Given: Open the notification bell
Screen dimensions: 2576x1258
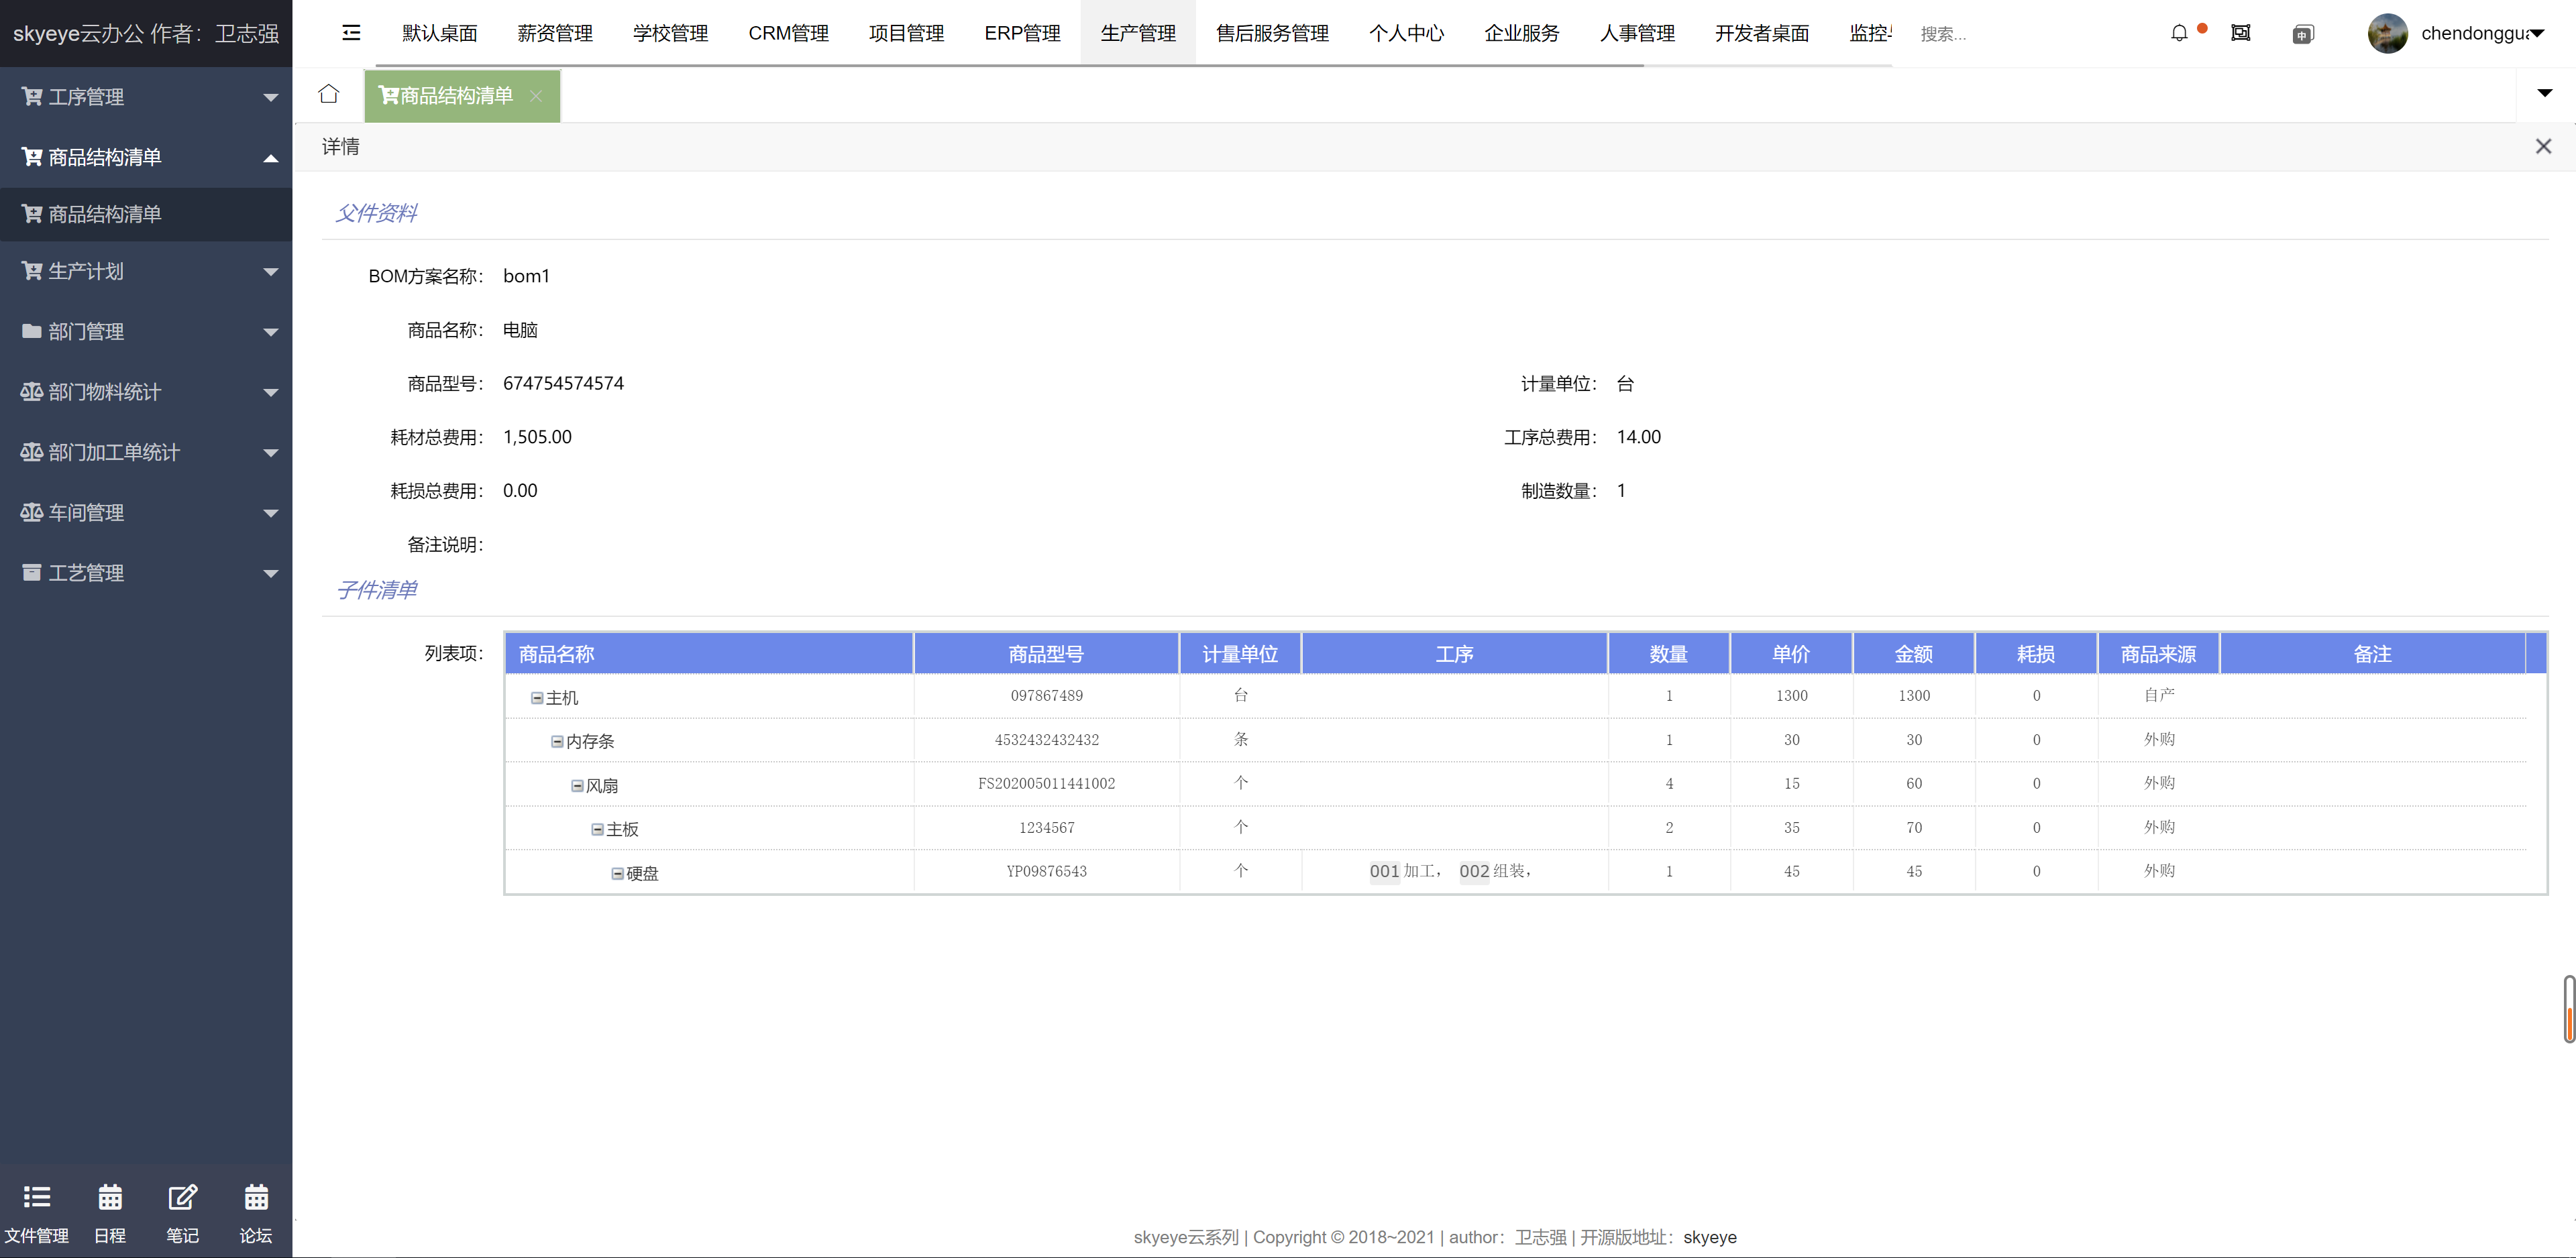Looking at the screenshot, I should coord(2179,33).
